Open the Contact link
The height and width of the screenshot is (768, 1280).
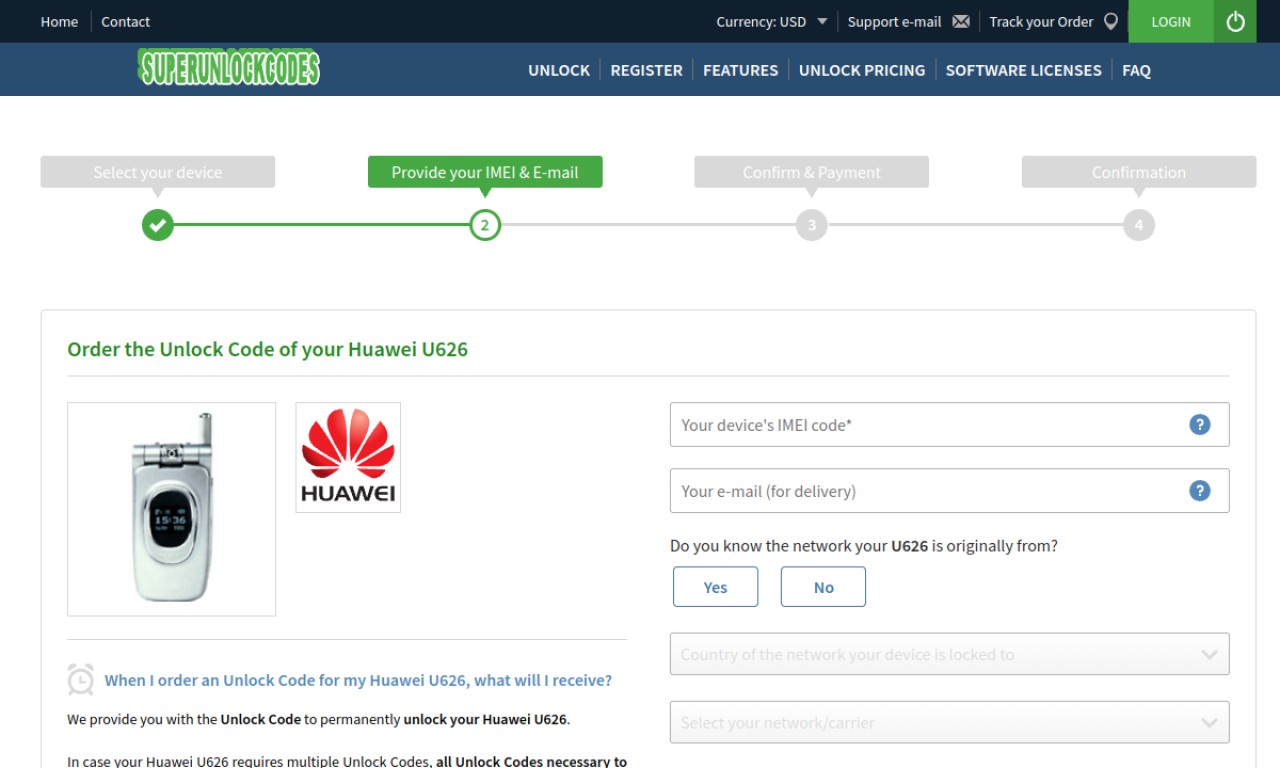point(125,21)
